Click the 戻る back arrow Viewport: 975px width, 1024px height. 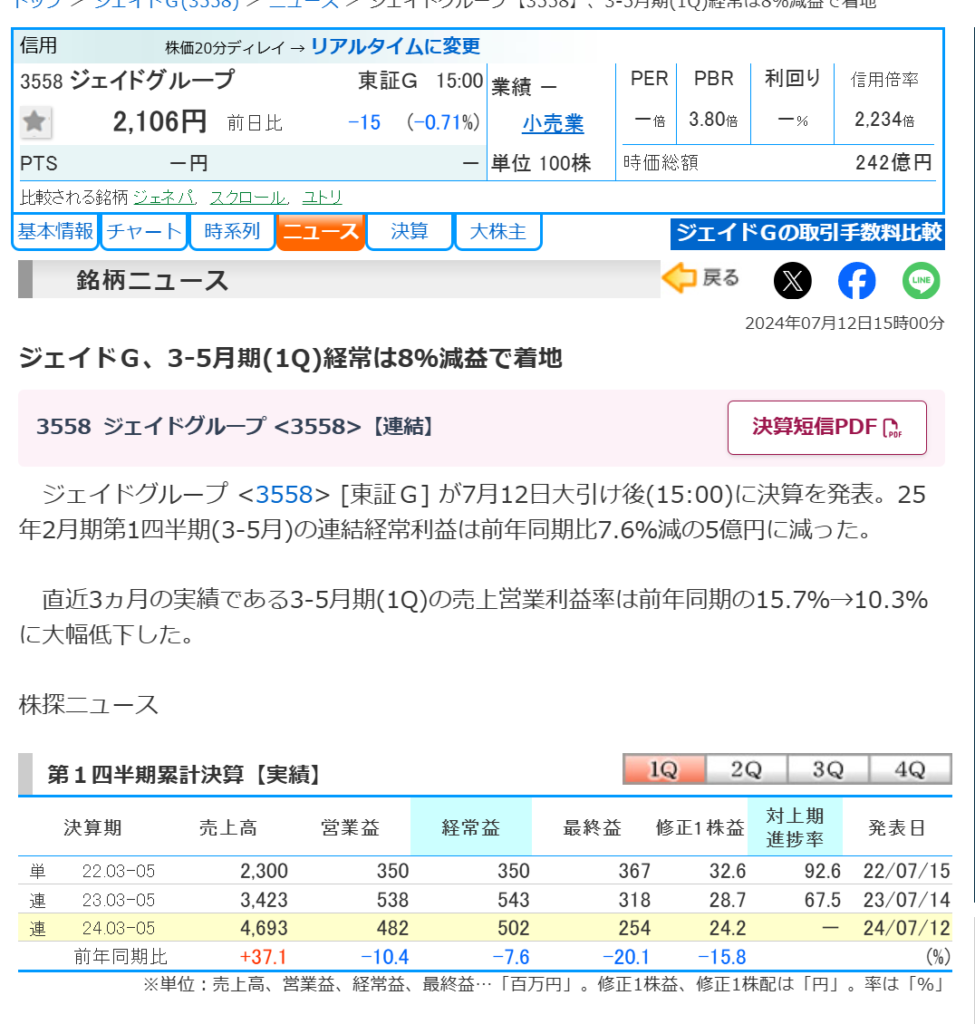pos(701,278)
